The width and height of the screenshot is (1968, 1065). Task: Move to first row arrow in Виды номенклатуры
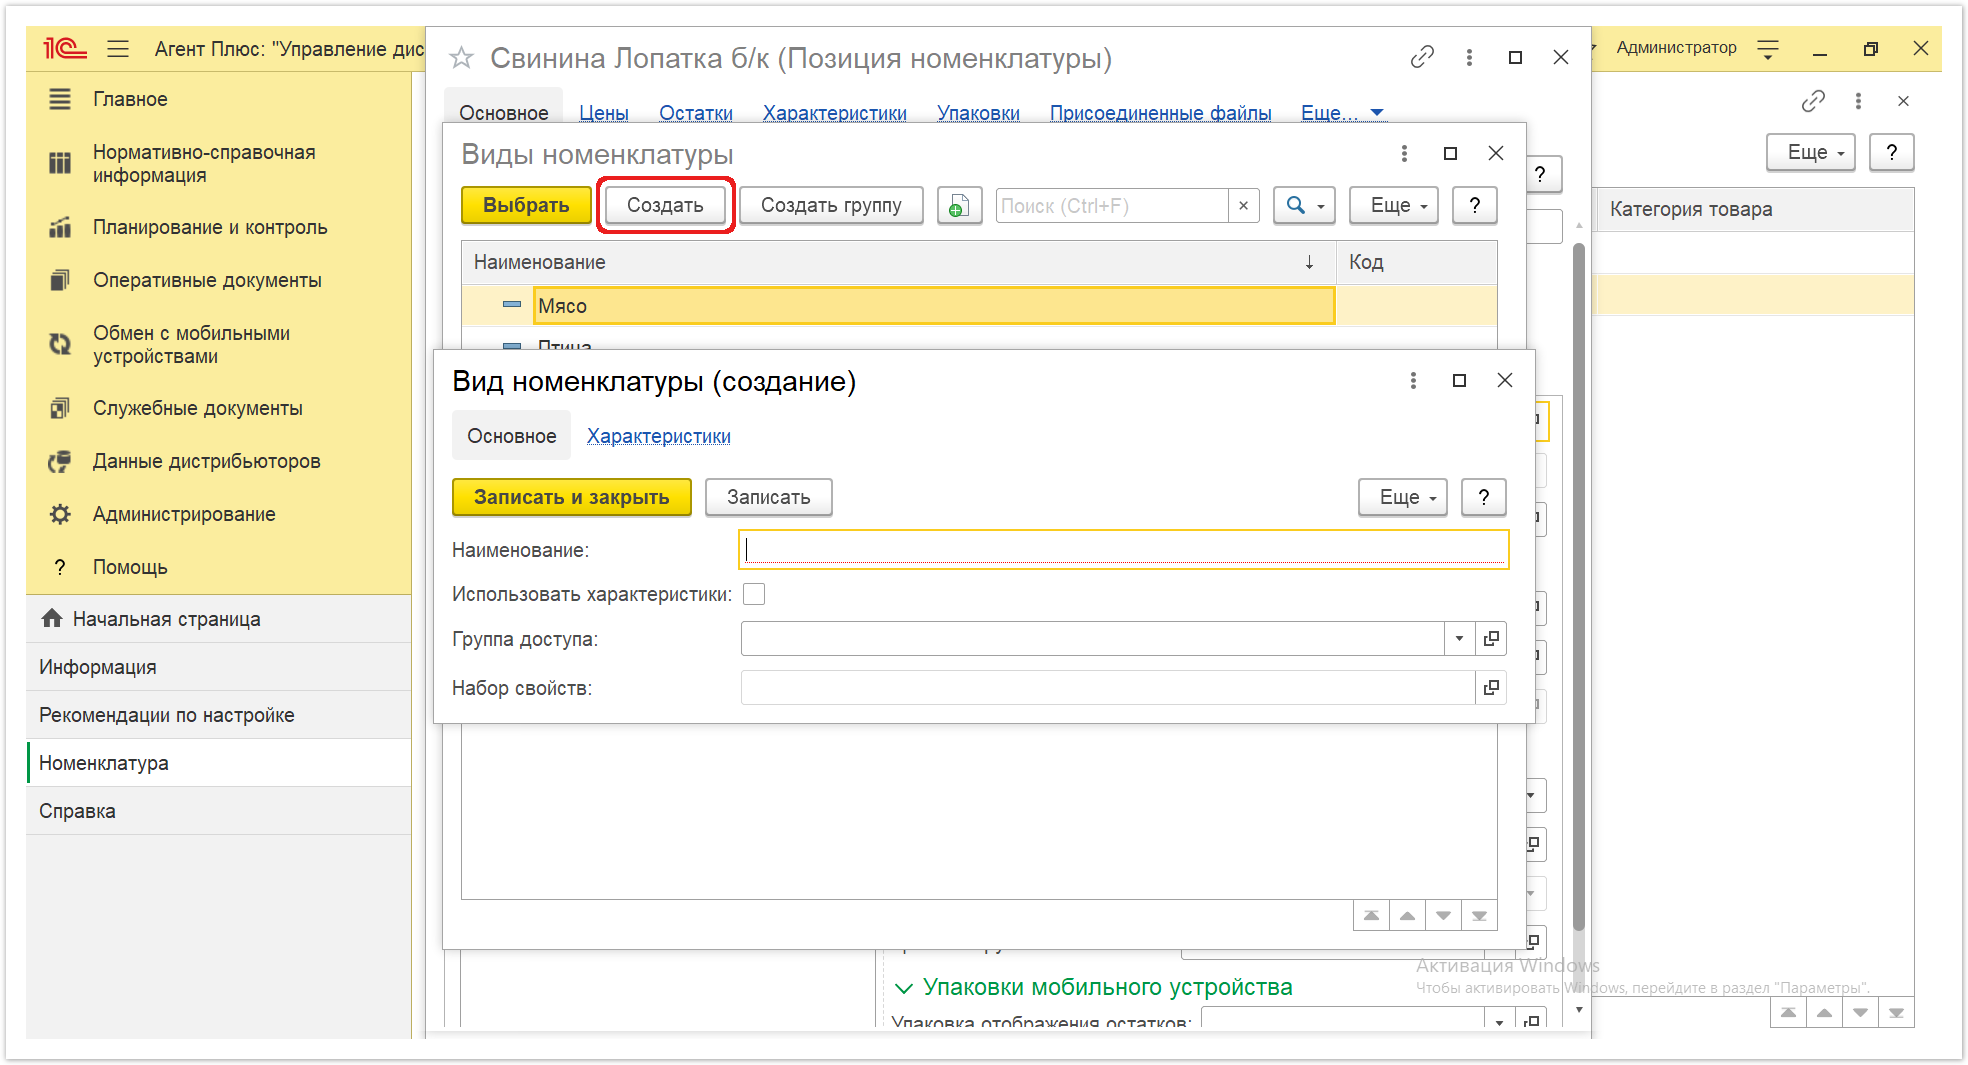1371,915
